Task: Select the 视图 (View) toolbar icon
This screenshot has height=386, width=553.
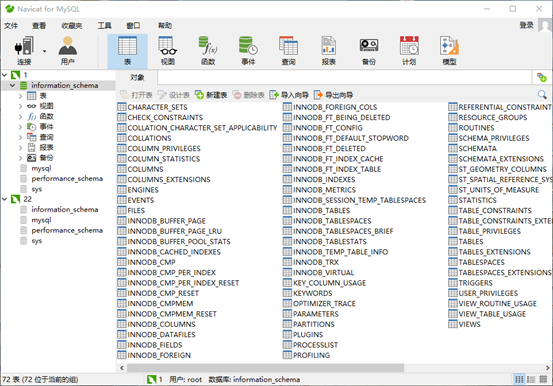Action: tap(168, 51)
